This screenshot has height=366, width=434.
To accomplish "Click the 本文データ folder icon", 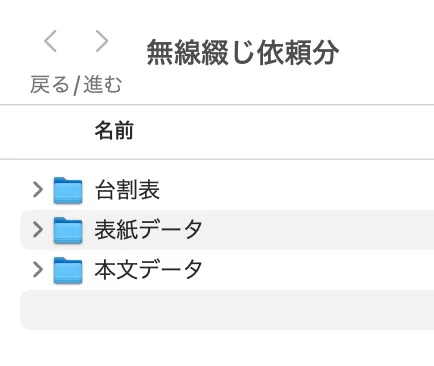I will coord(68,270).
